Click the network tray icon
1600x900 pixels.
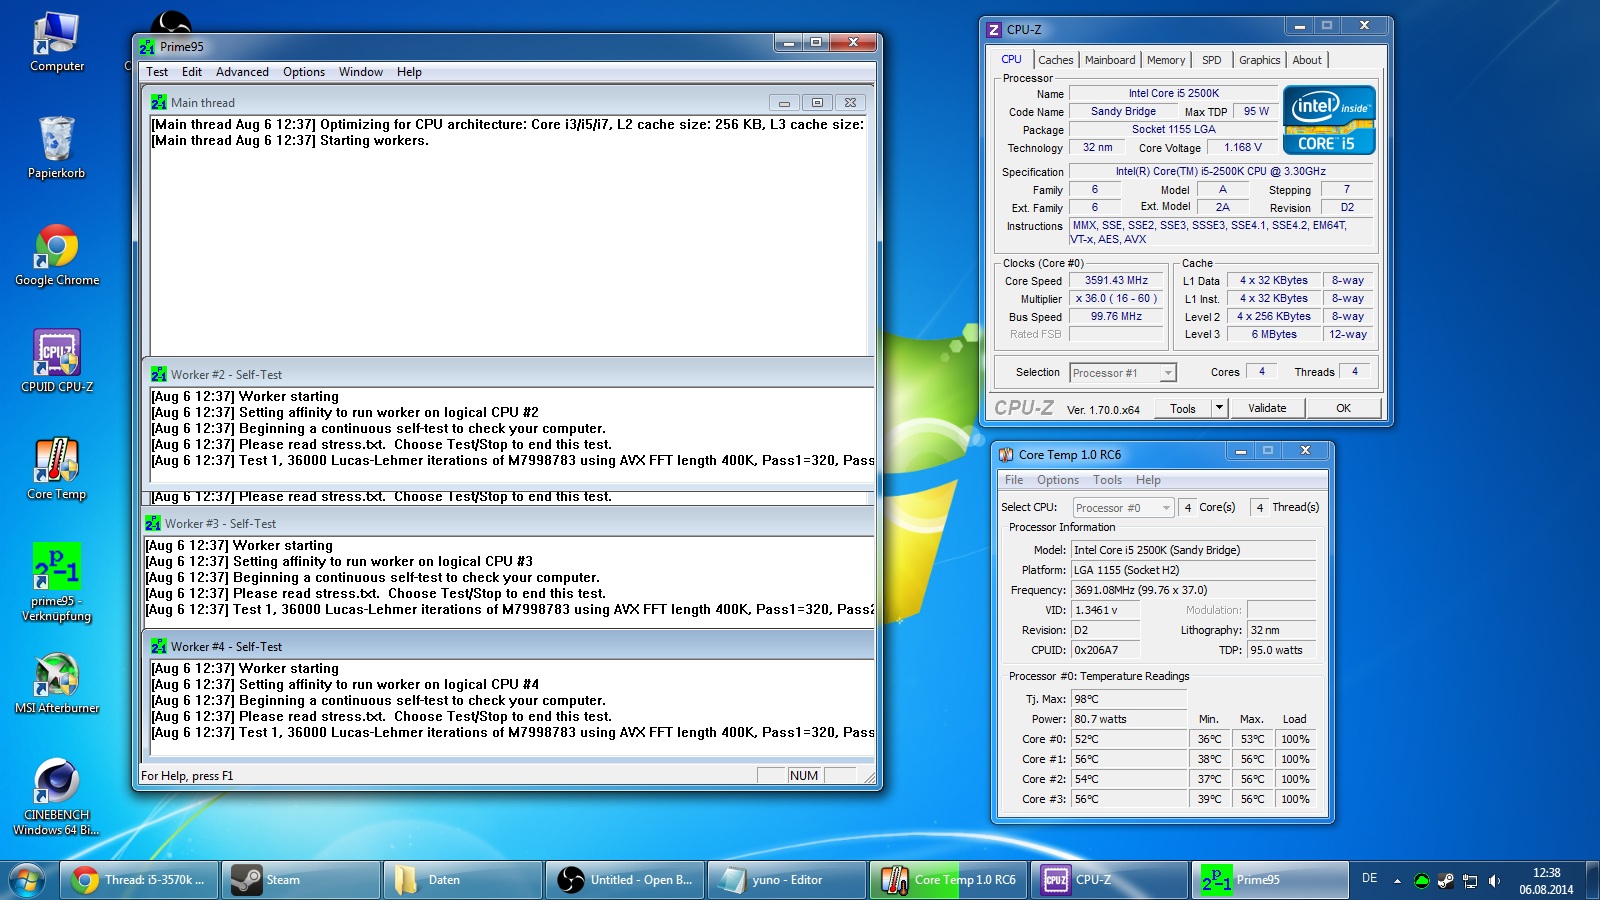coord(1470,881)
